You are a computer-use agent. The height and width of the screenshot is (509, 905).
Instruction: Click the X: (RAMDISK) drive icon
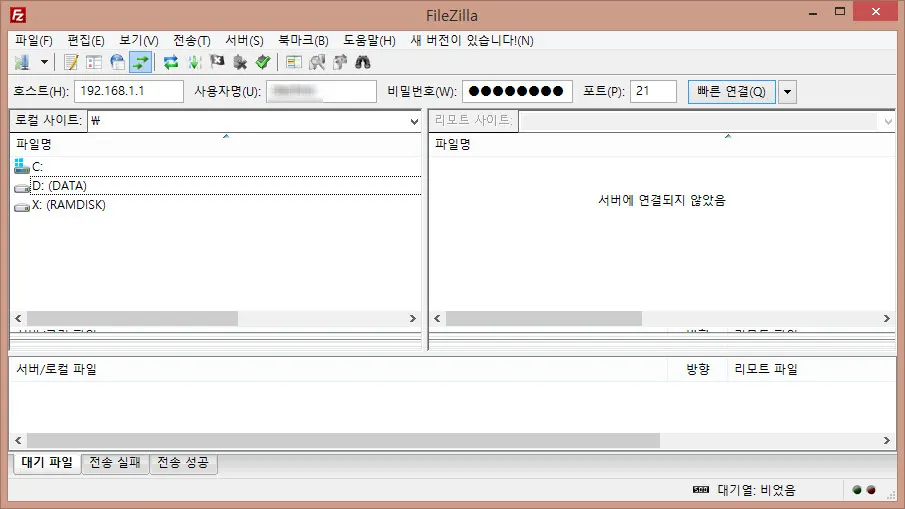click(x=22, y=206)
